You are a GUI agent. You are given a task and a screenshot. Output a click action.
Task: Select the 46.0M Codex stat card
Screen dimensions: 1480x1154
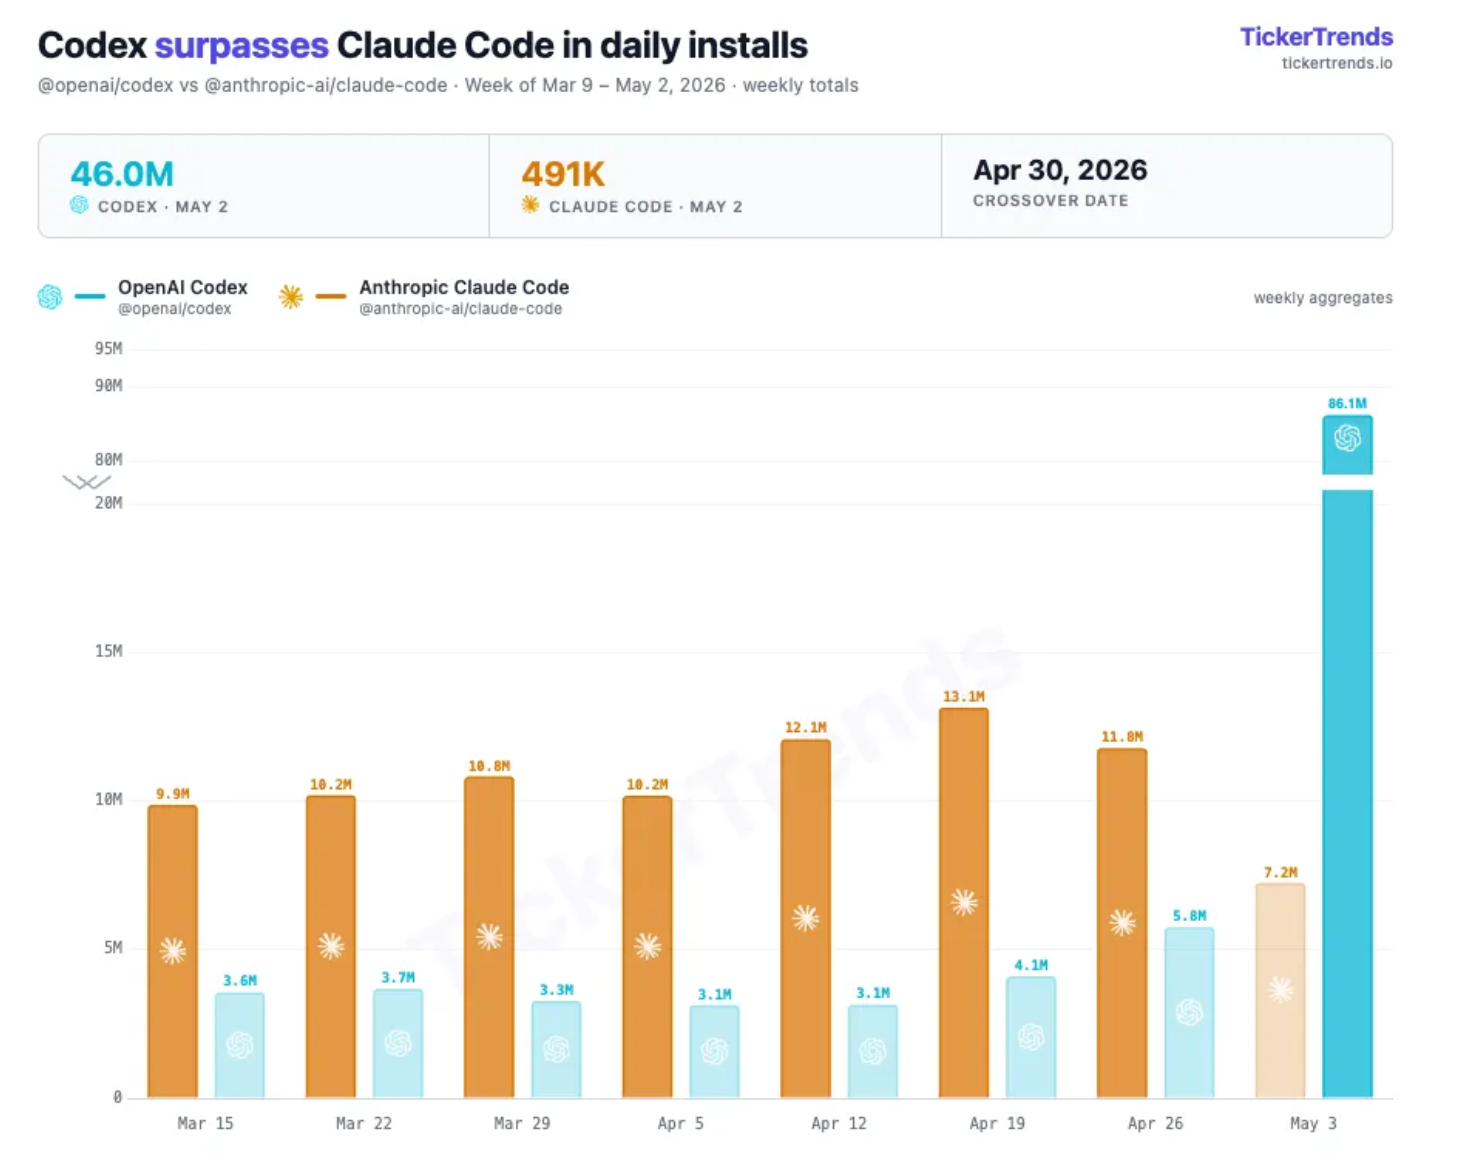(x=264, y=186)
